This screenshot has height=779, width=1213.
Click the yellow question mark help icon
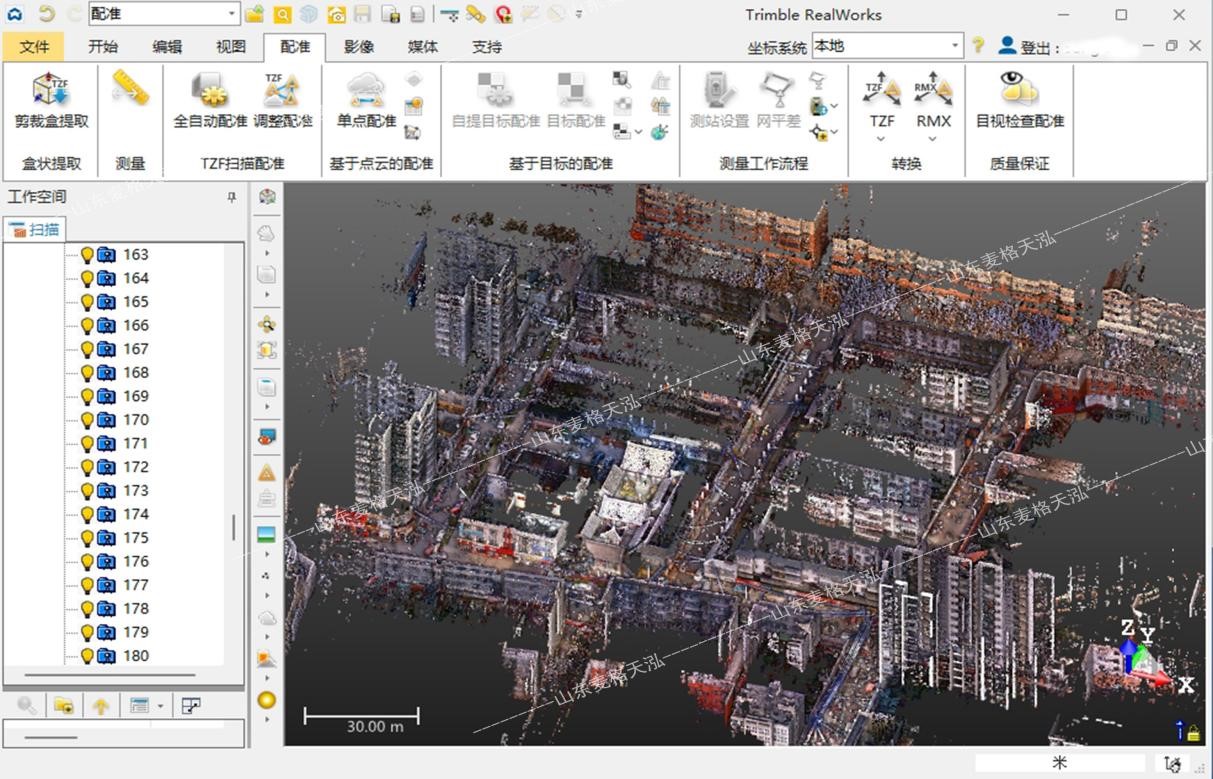click(x=978, y=46)
